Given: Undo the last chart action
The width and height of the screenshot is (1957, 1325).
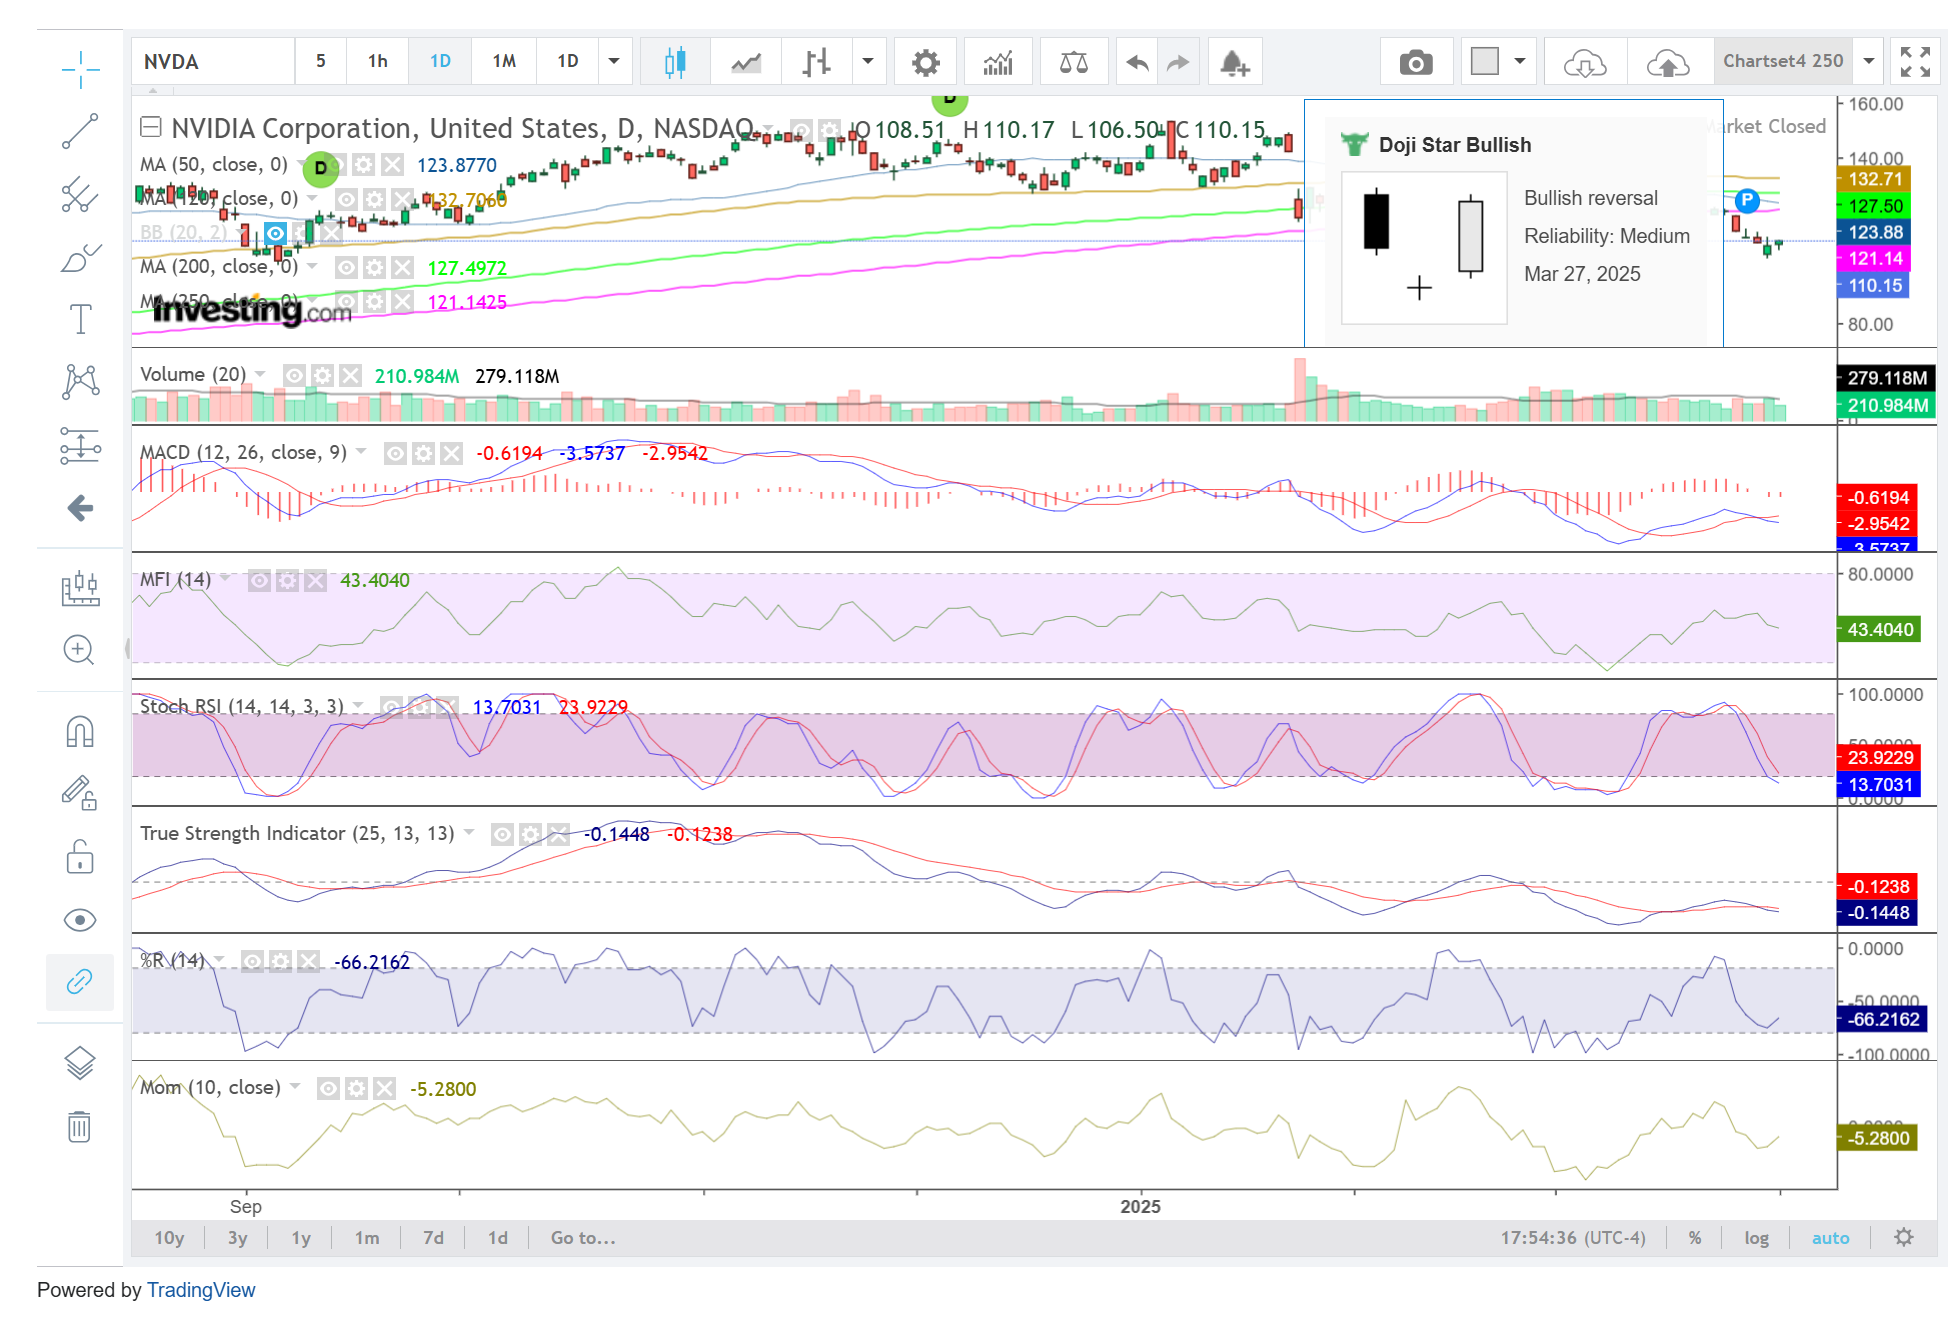Looking at the screenshot, I should pos(1137,62).
